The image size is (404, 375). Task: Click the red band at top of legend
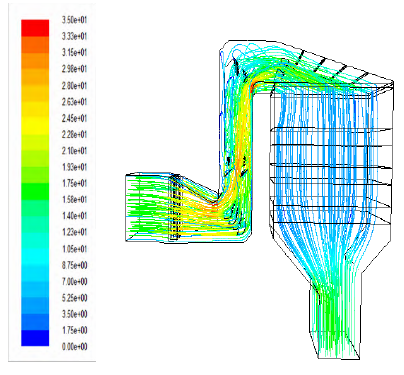35,28
